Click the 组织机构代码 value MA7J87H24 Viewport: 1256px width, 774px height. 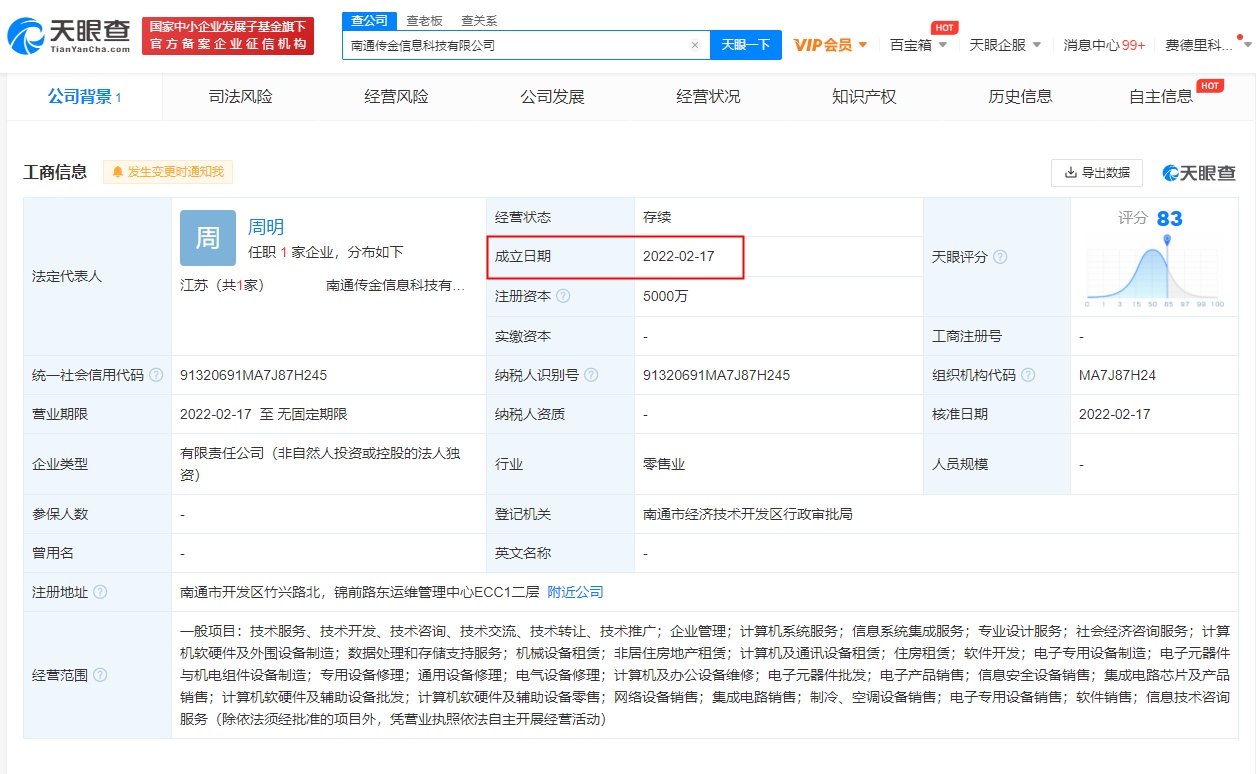coord(1117,375)
